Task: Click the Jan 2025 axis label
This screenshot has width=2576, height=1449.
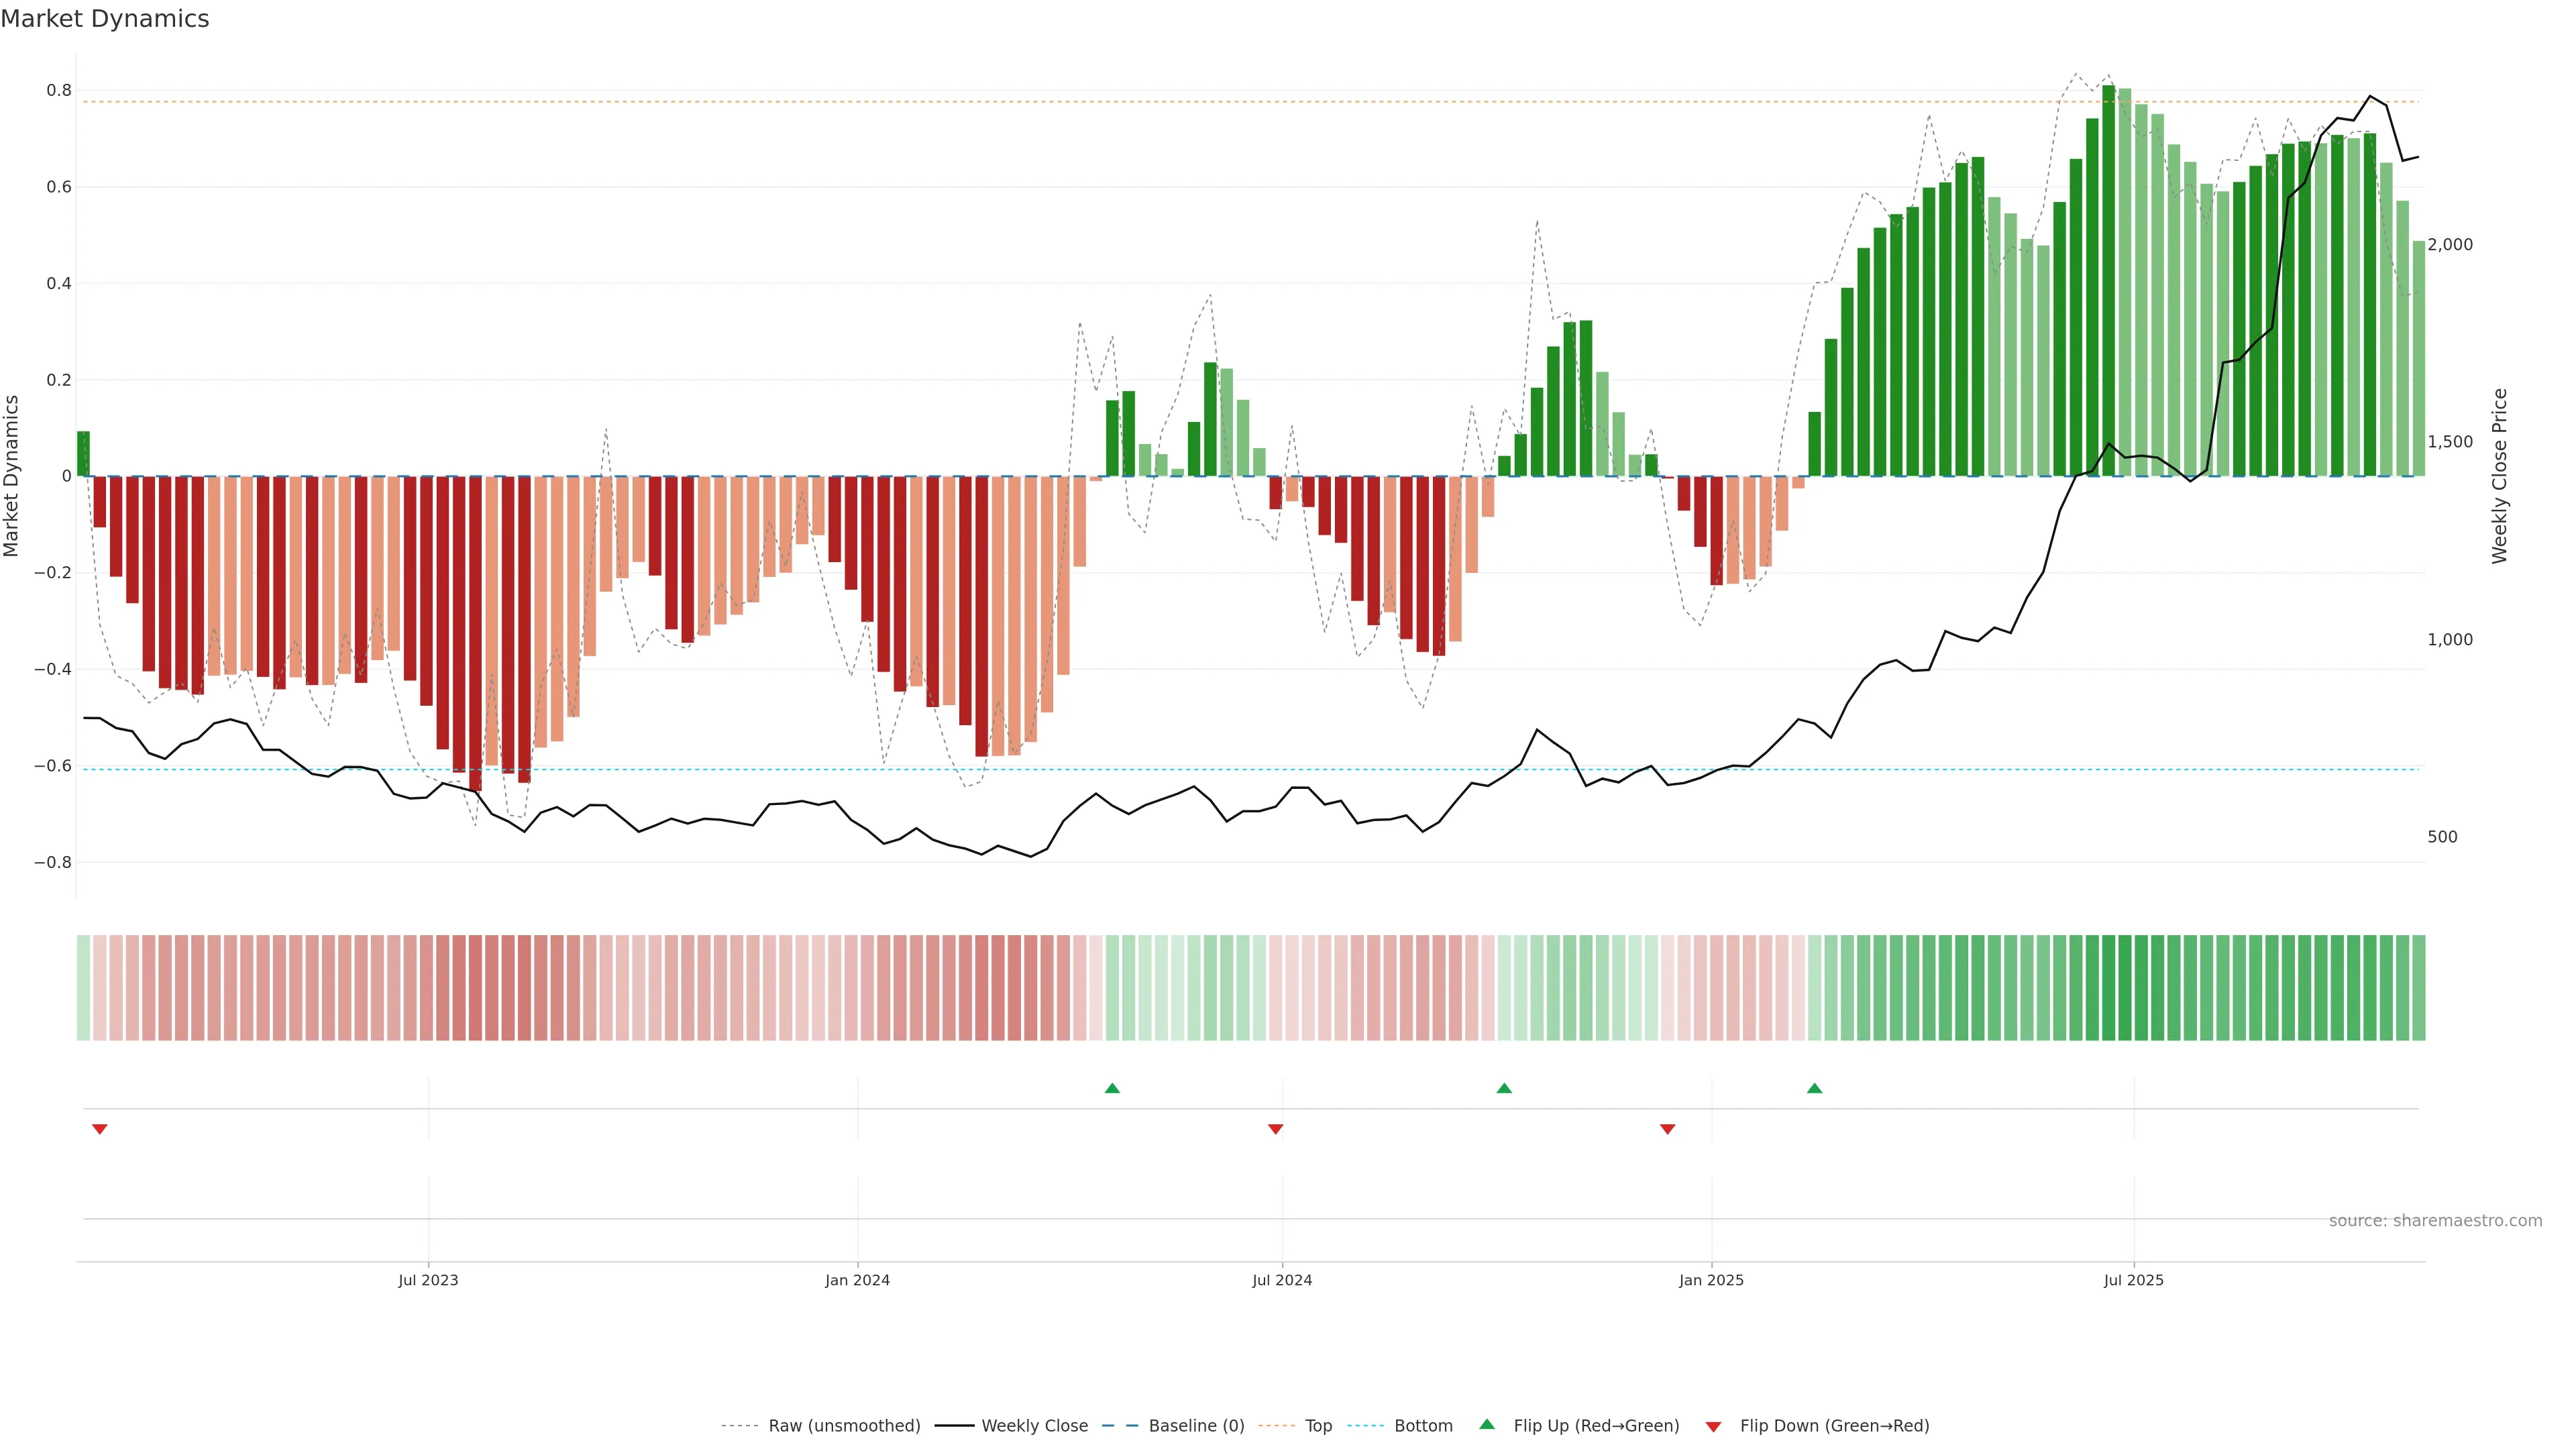Action: click(x=1711, y=1280)
